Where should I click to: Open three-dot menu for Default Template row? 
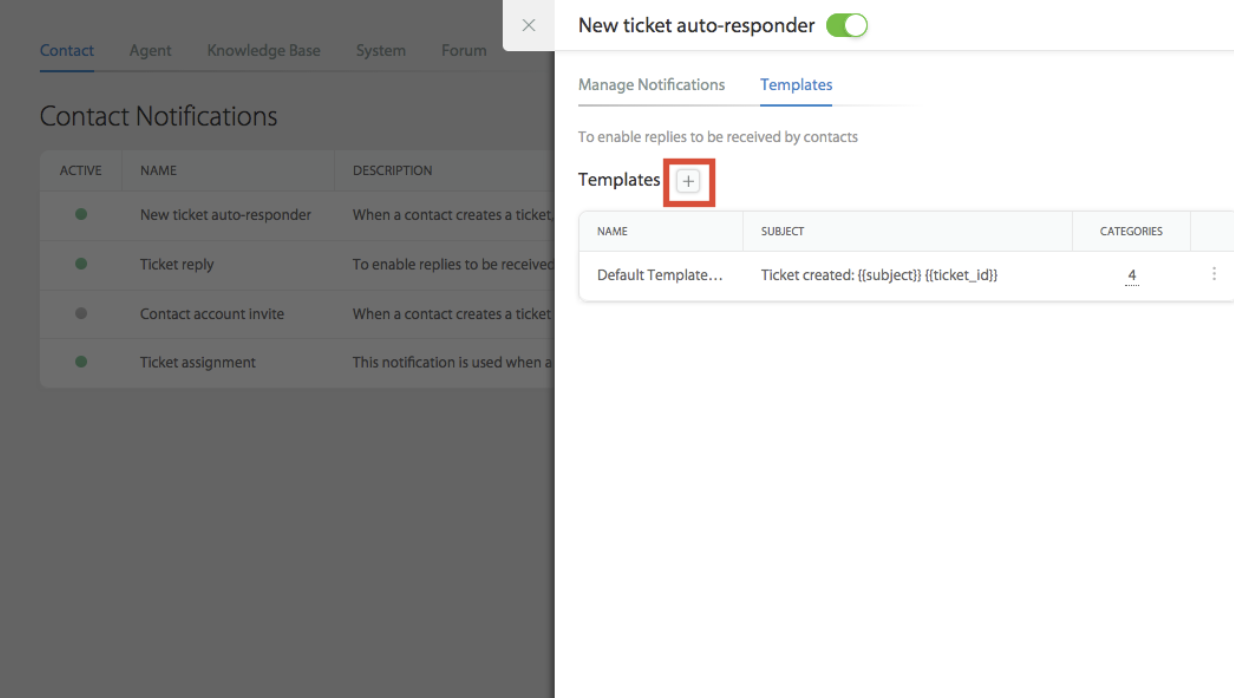(1214, 274)
